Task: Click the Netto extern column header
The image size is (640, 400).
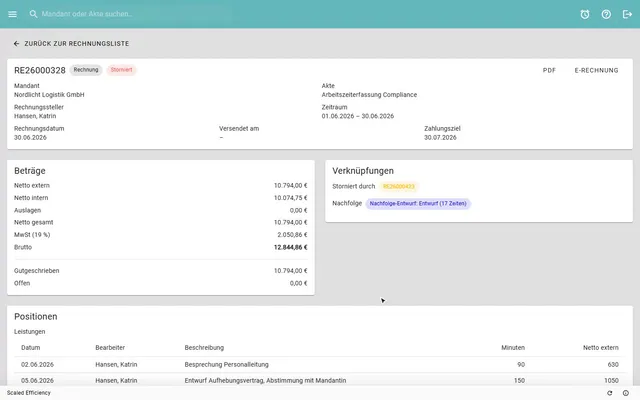Action: pos(600,348)
